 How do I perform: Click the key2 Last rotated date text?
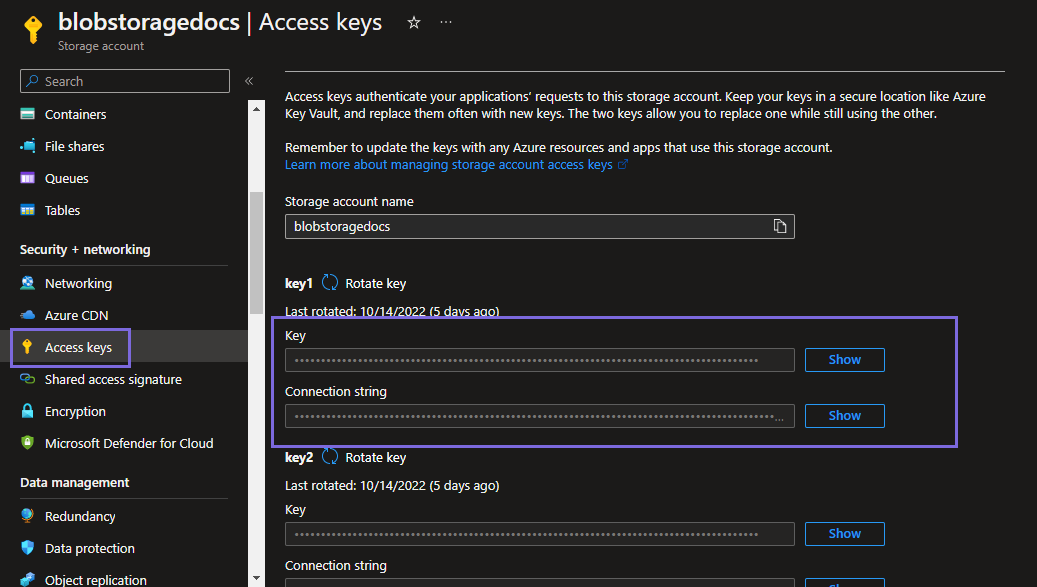(392, 486)
